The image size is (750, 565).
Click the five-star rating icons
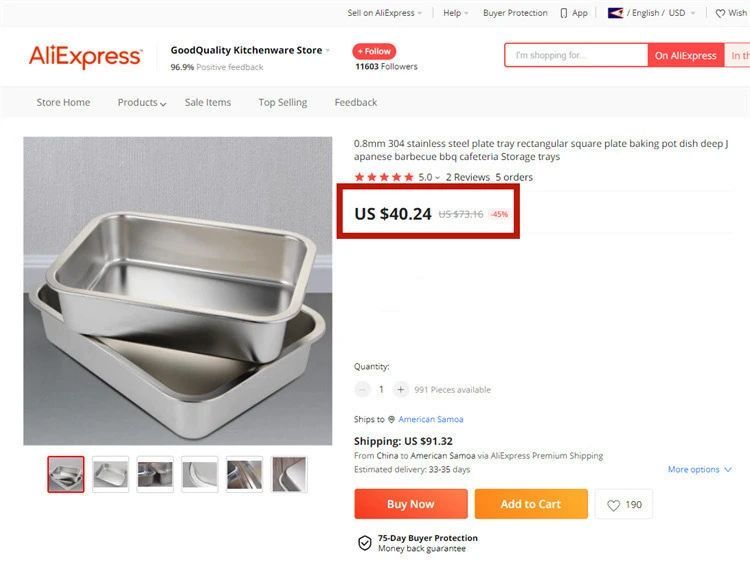coord(383,177)
